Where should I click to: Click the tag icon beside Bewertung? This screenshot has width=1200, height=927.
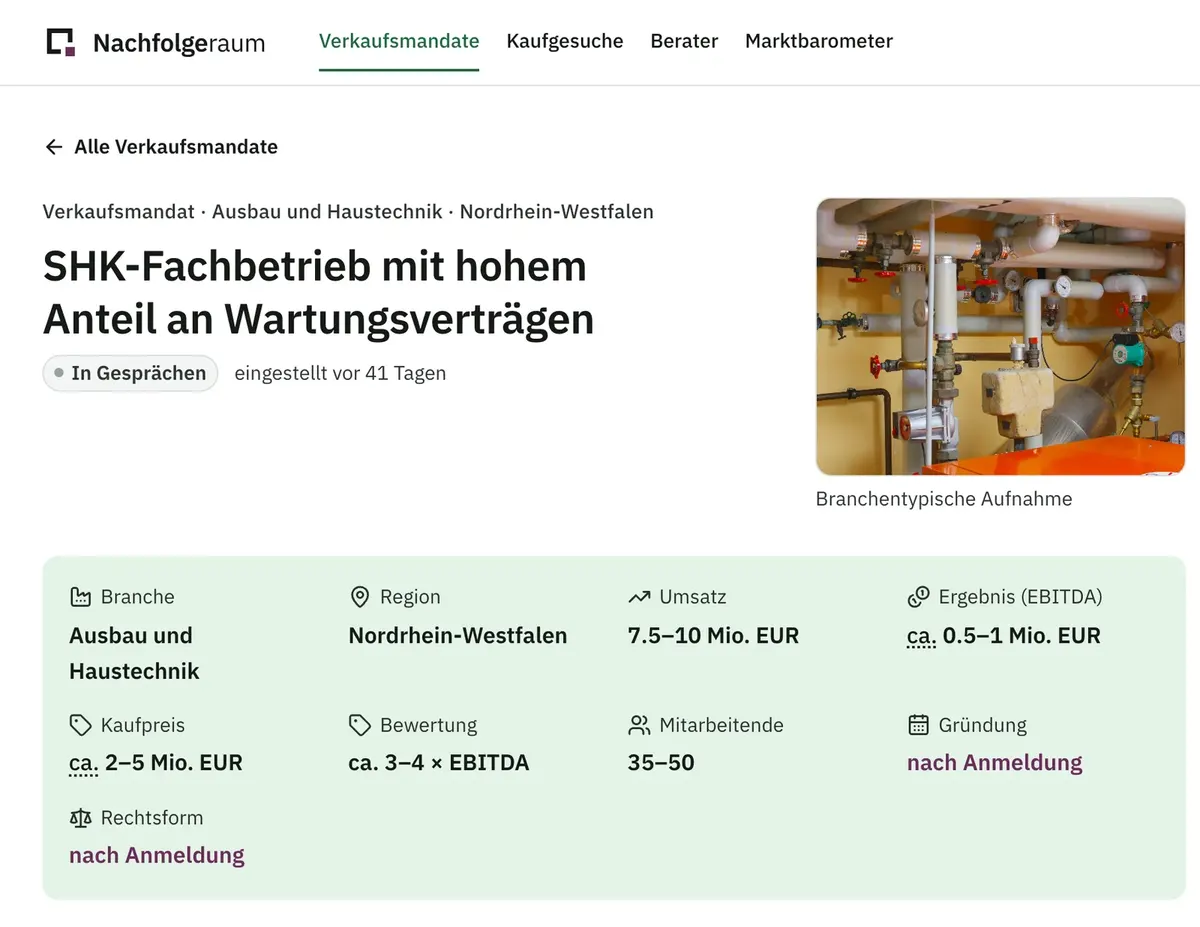(x=360, y=725)
